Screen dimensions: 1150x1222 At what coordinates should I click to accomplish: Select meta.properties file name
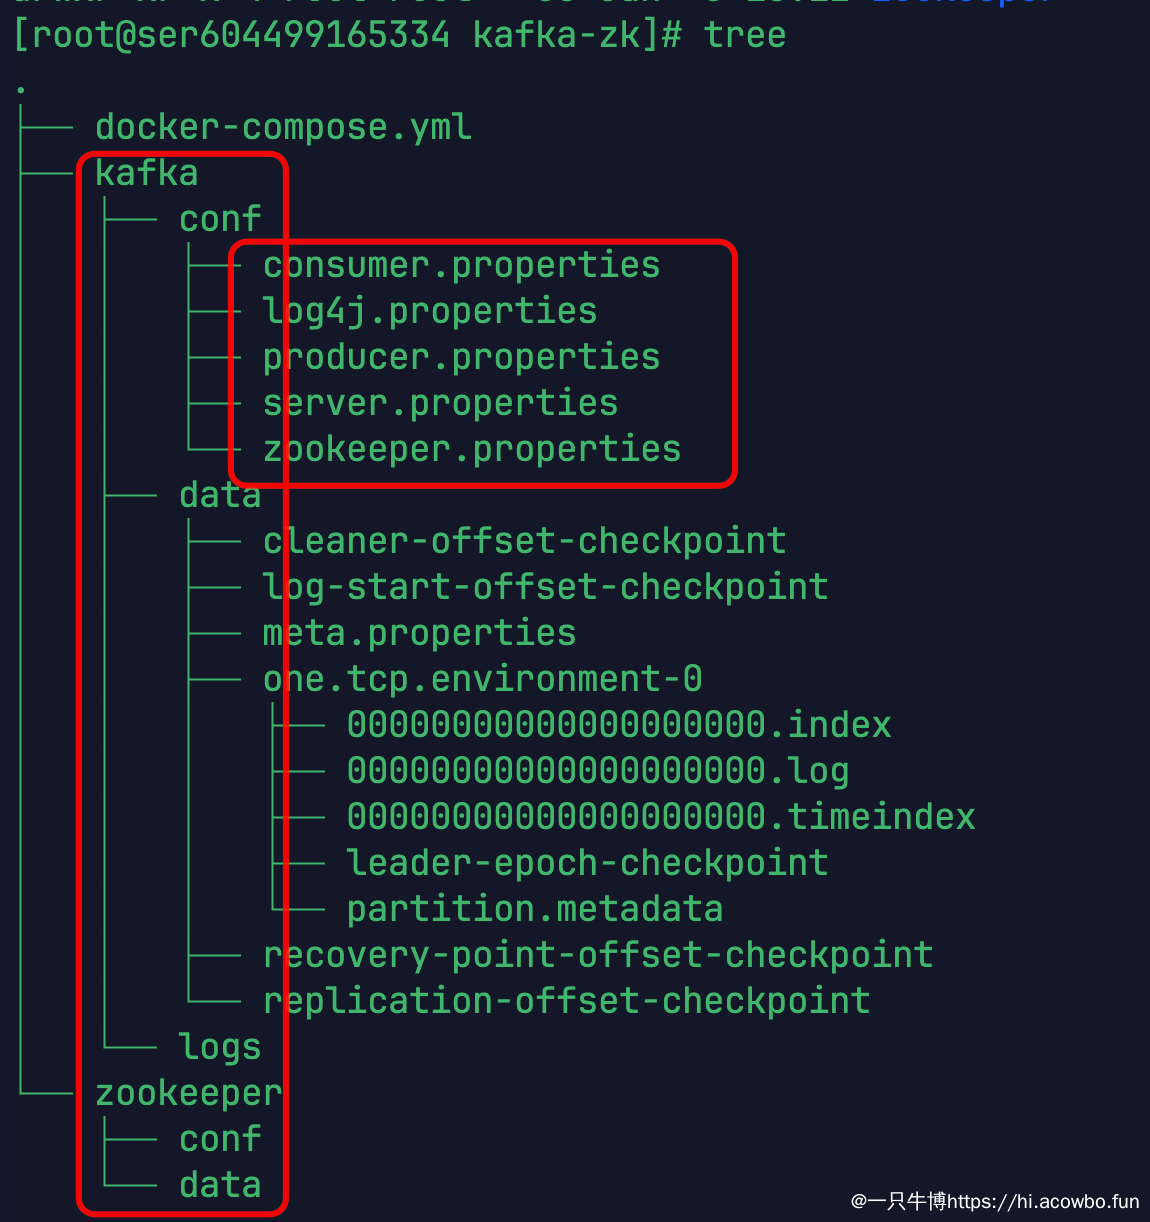tap(419, 633)
